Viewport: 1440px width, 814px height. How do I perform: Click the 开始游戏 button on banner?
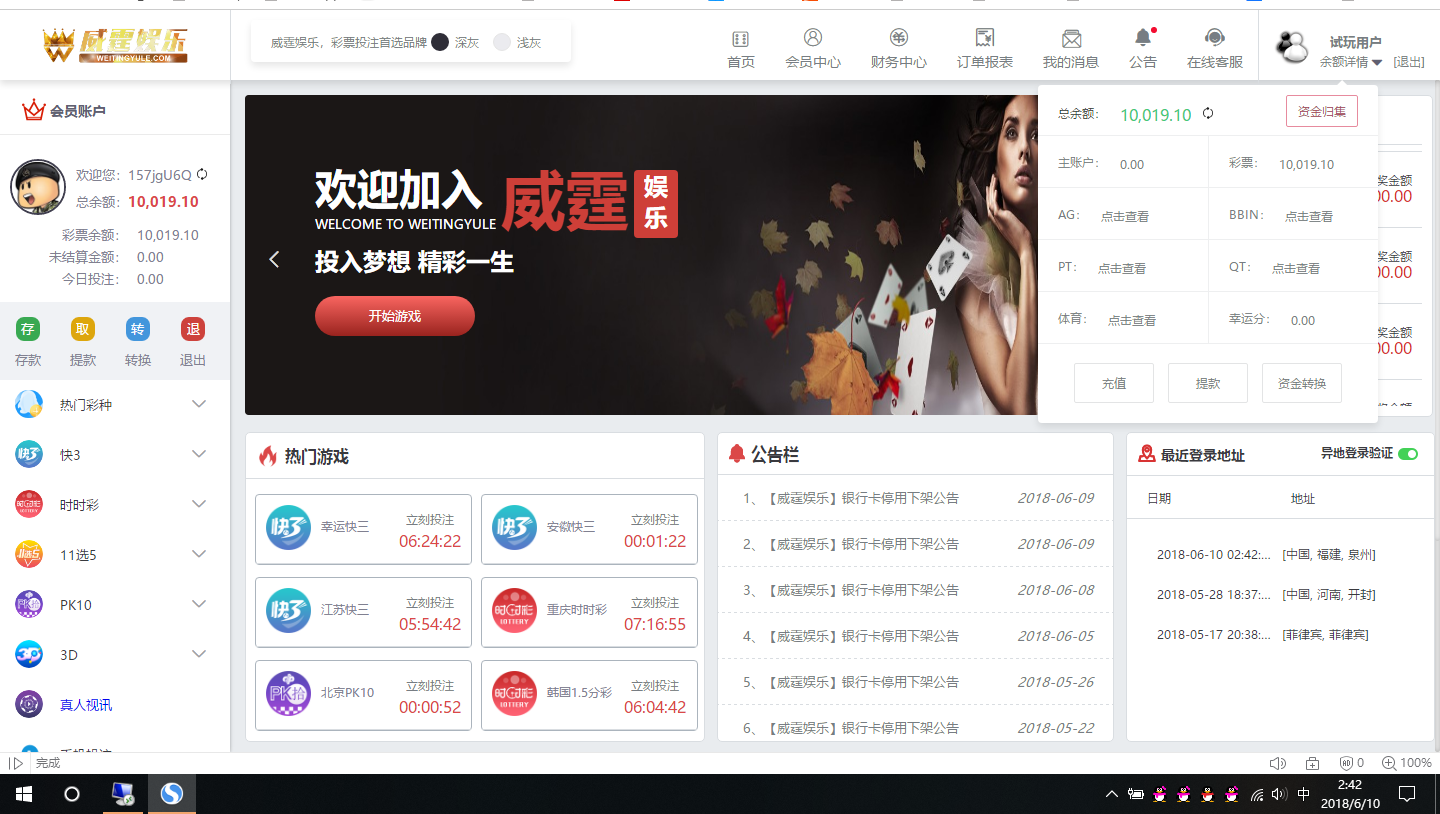click(x=394, y=316)
